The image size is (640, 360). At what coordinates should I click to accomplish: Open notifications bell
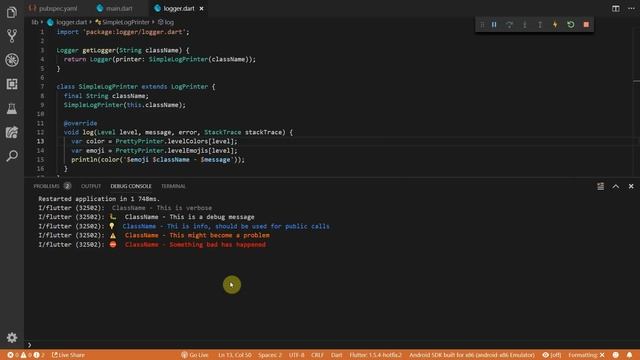[x=629, y=355]
